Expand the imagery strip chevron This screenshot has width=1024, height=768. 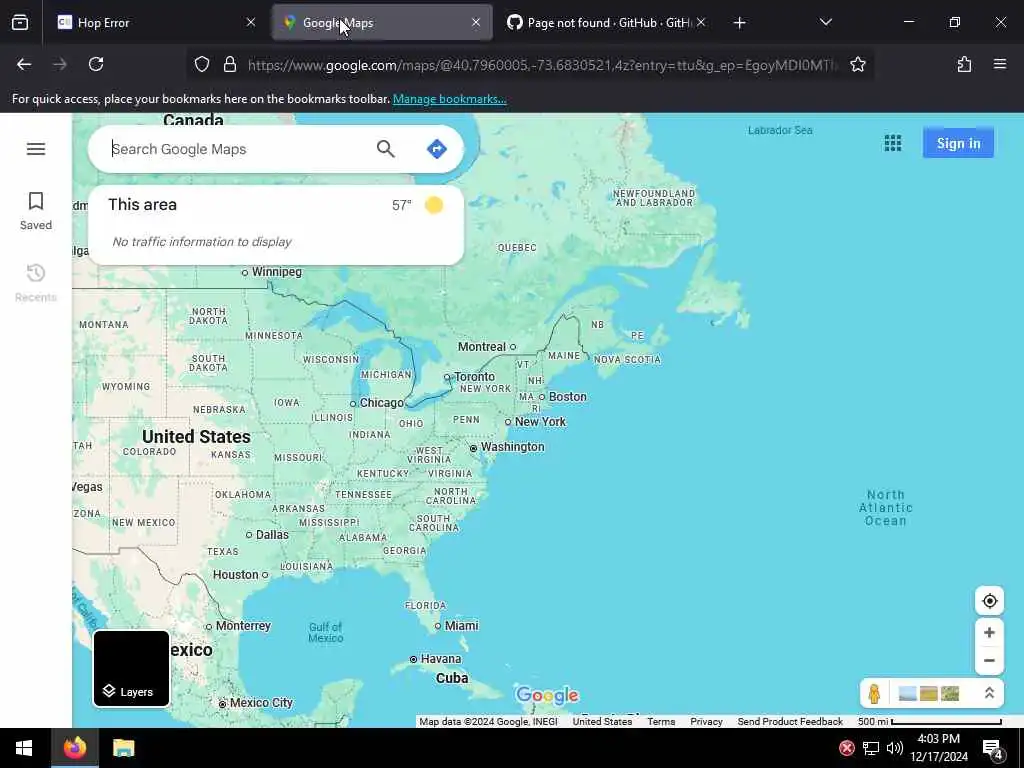pos(989,693)
